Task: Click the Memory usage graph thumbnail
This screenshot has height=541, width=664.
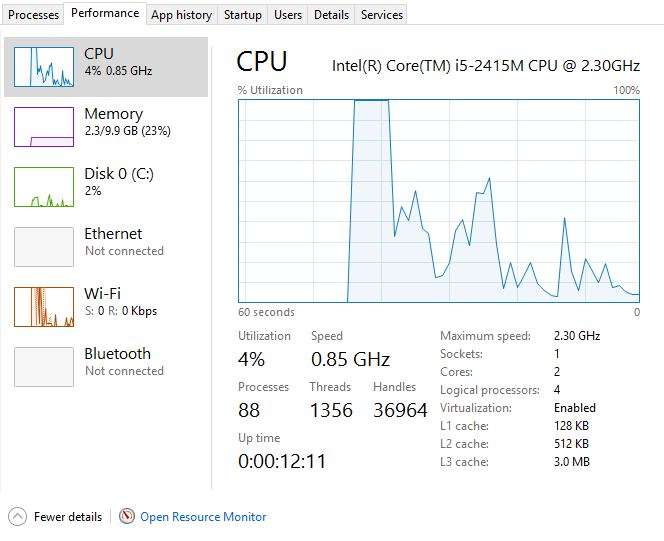Action: point(44,127)
